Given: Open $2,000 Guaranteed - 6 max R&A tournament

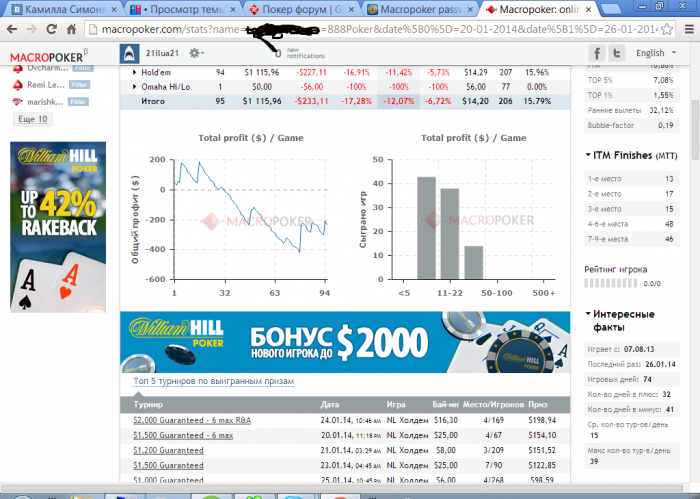Looking at the screenshot, I should pos(192,420).
